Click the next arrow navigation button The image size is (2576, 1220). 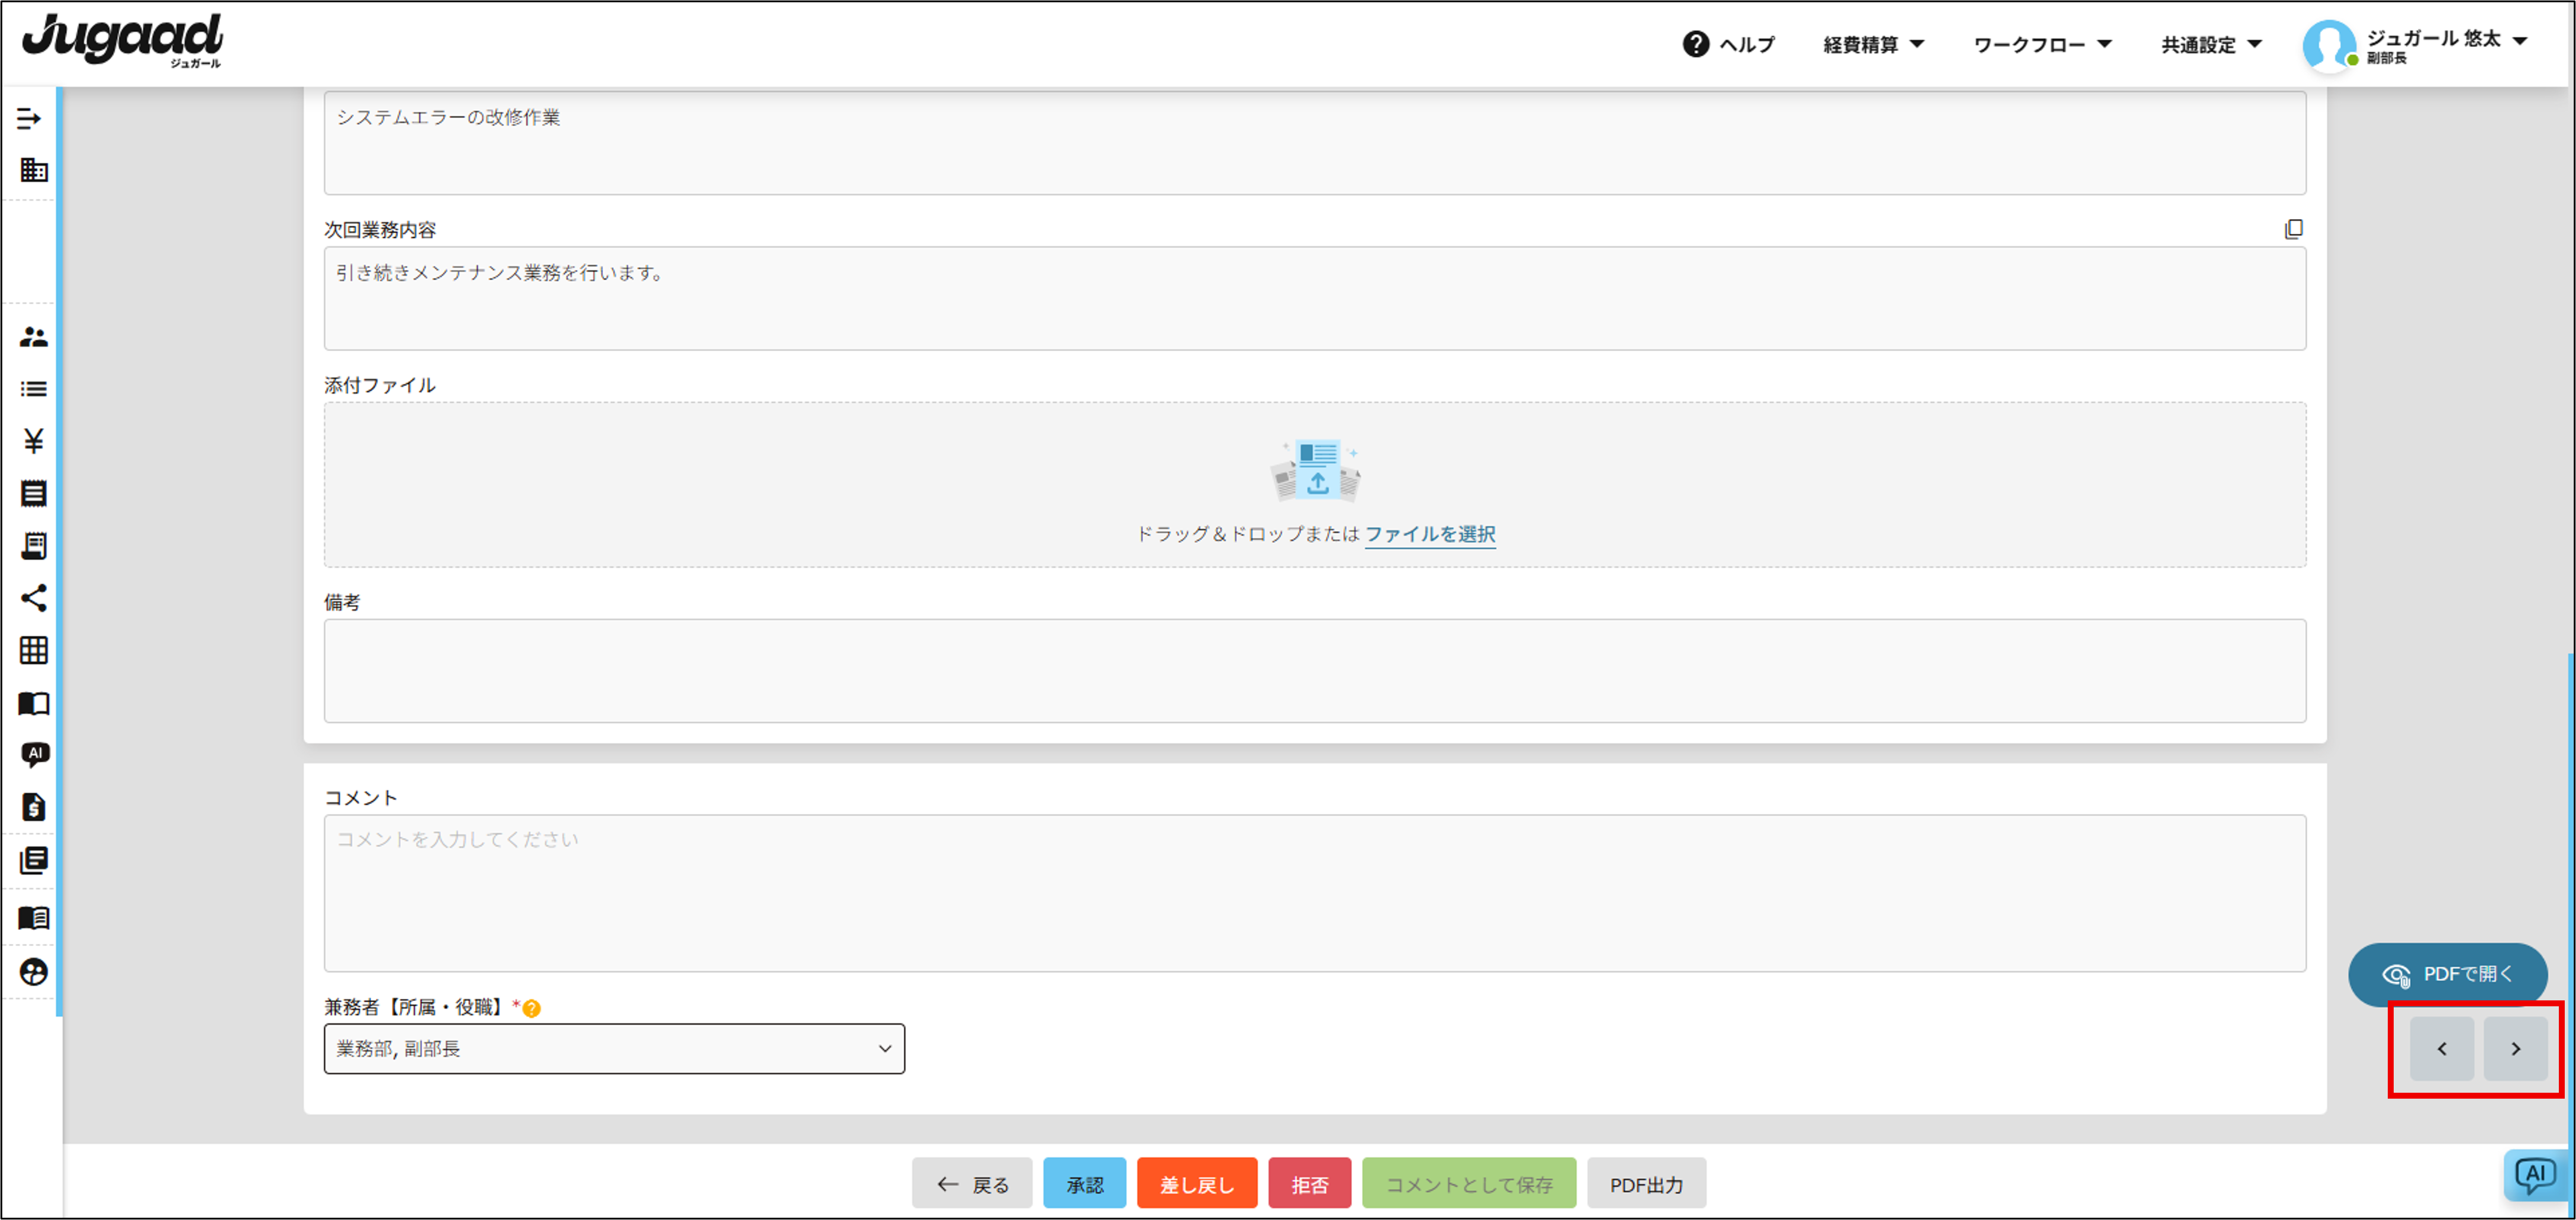2515,1048
